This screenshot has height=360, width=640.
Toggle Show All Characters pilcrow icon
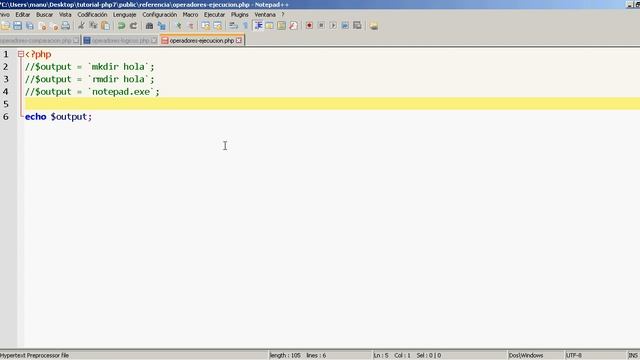(x=245, y=26)
